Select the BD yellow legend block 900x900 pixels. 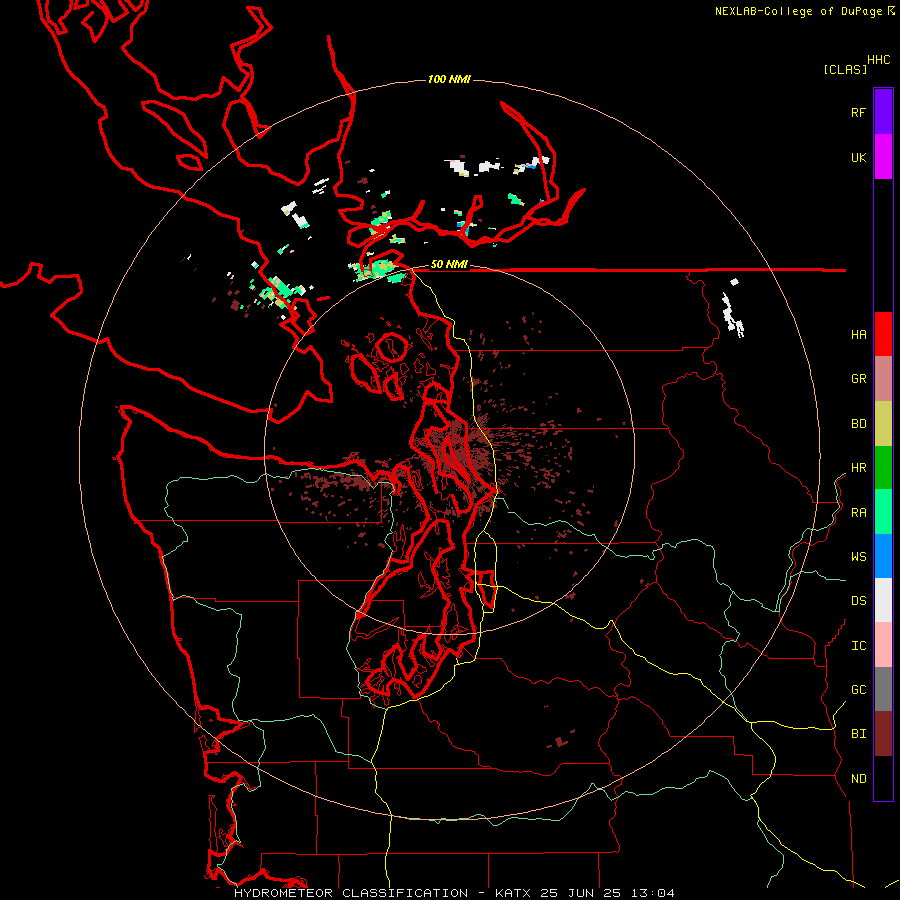[883, 424]
